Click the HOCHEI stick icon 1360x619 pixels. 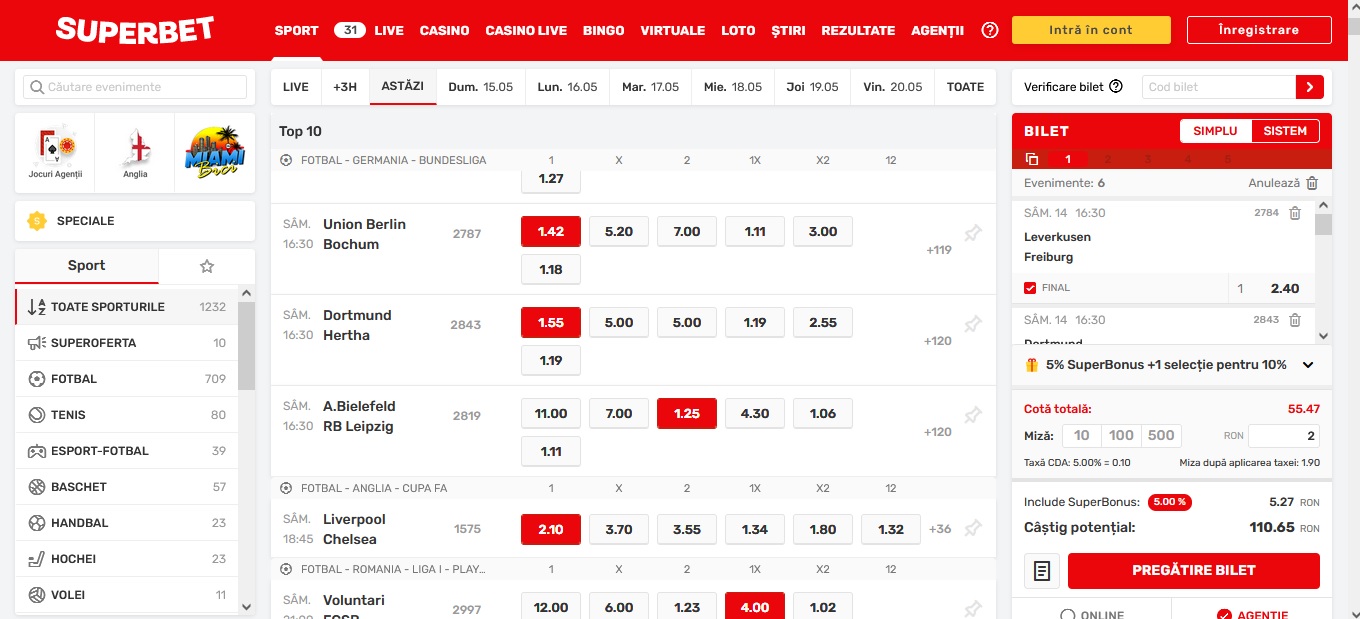37,559
